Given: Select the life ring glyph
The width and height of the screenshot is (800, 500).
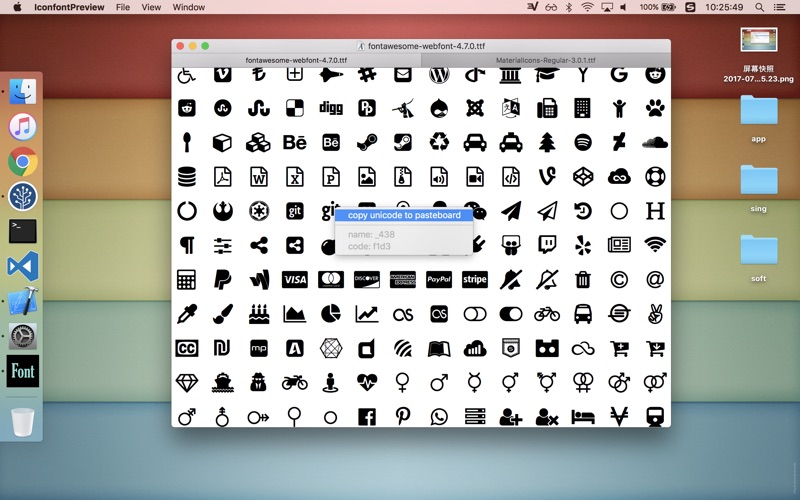Looking at the screenshot, I should pyautogui.click(x=655, y=177).
